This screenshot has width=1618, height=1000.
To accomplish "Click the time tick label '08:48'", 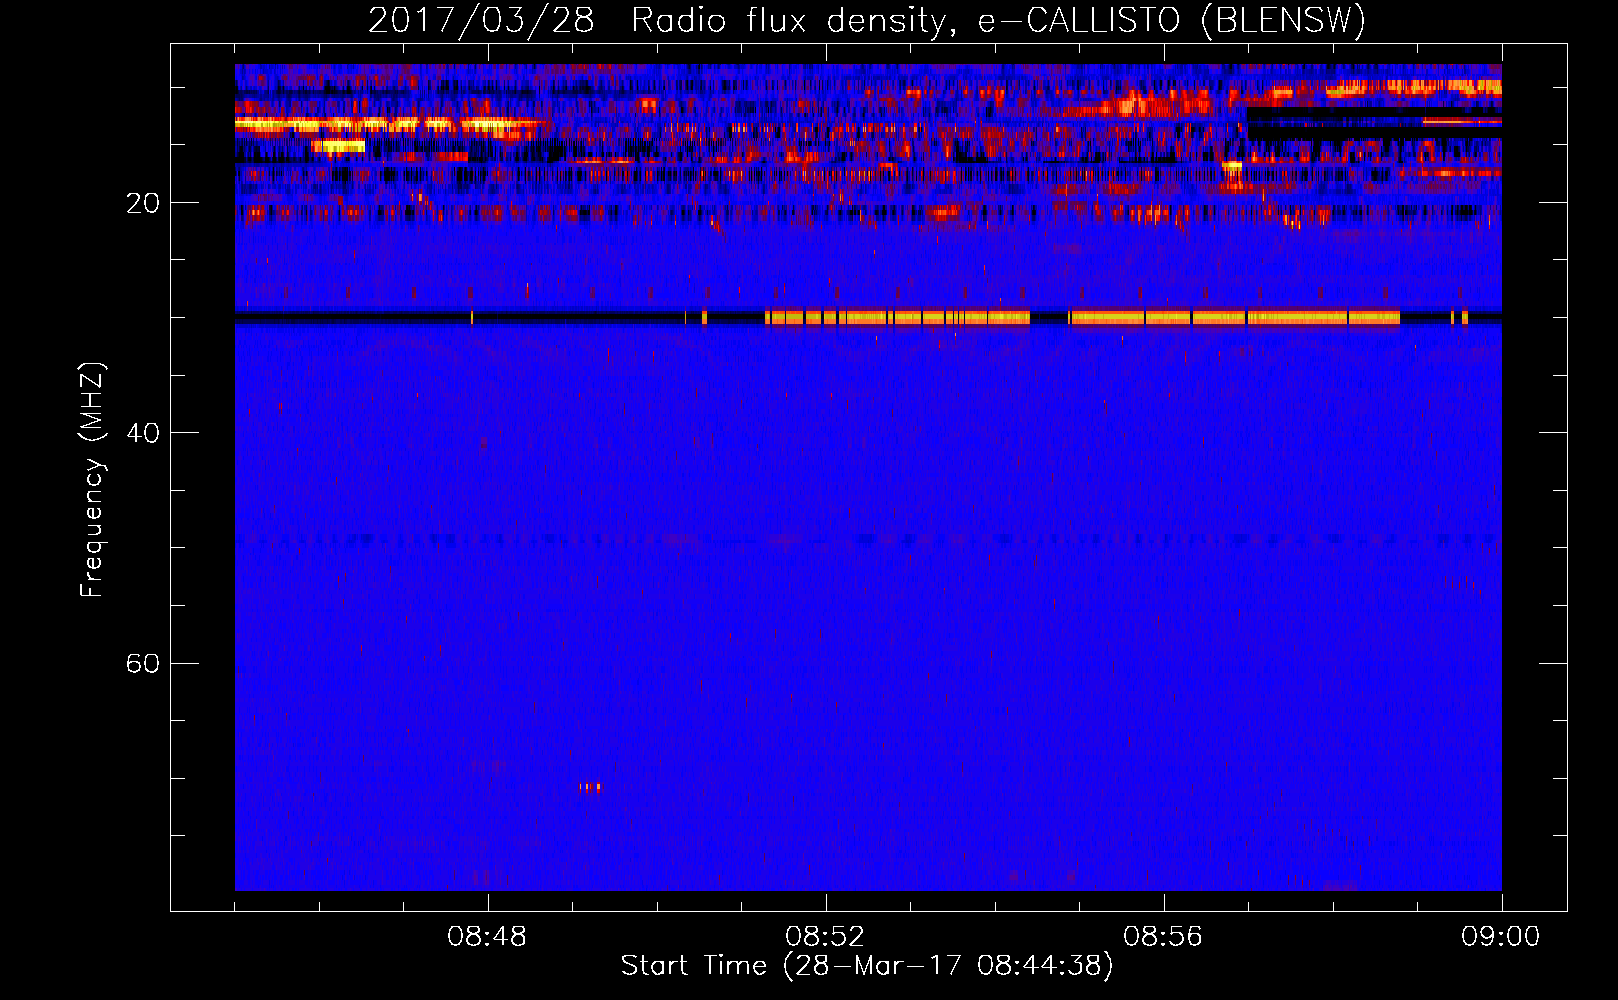I will pyautogui.click(x=487, y=937).
